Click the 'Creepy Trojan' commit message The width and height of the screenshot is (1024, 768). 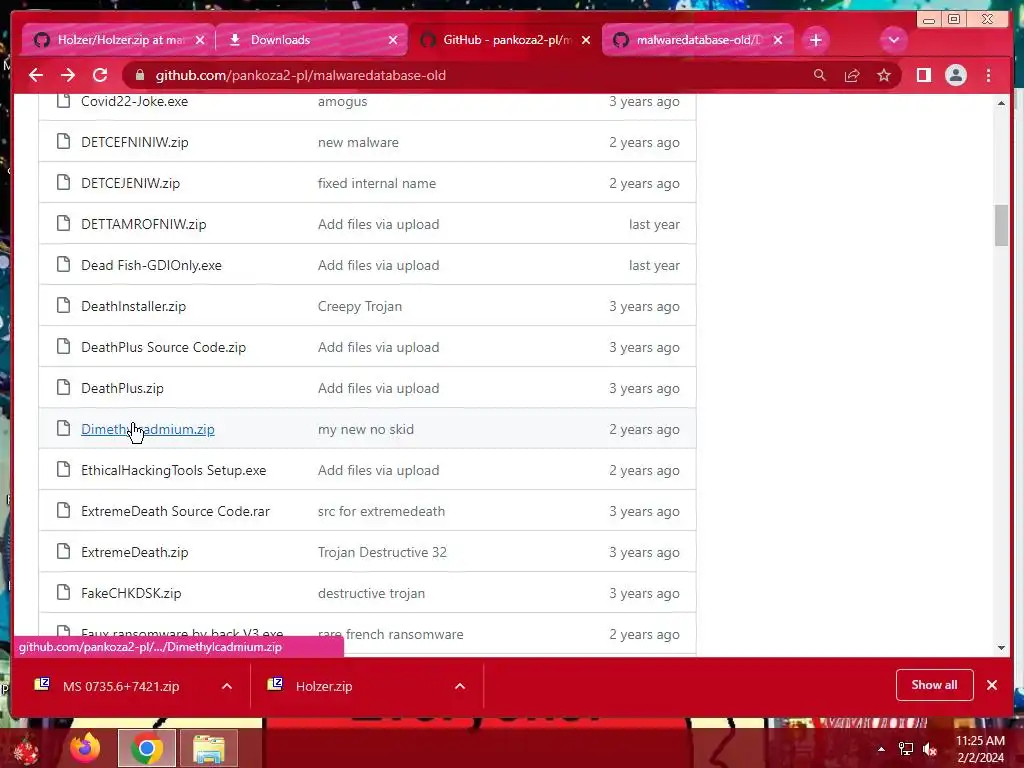360,306
